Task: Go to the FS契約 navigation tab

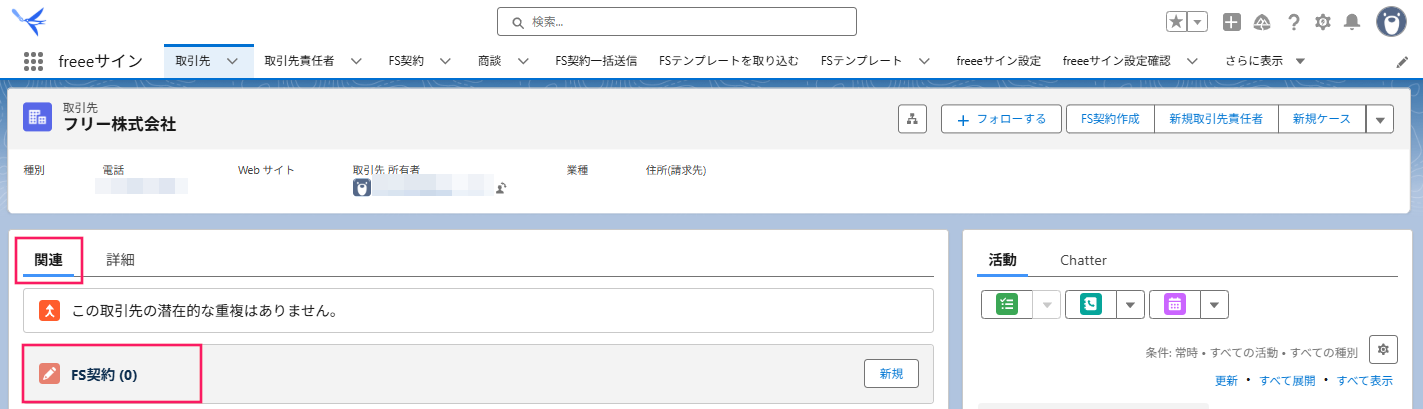Action: 406,61
